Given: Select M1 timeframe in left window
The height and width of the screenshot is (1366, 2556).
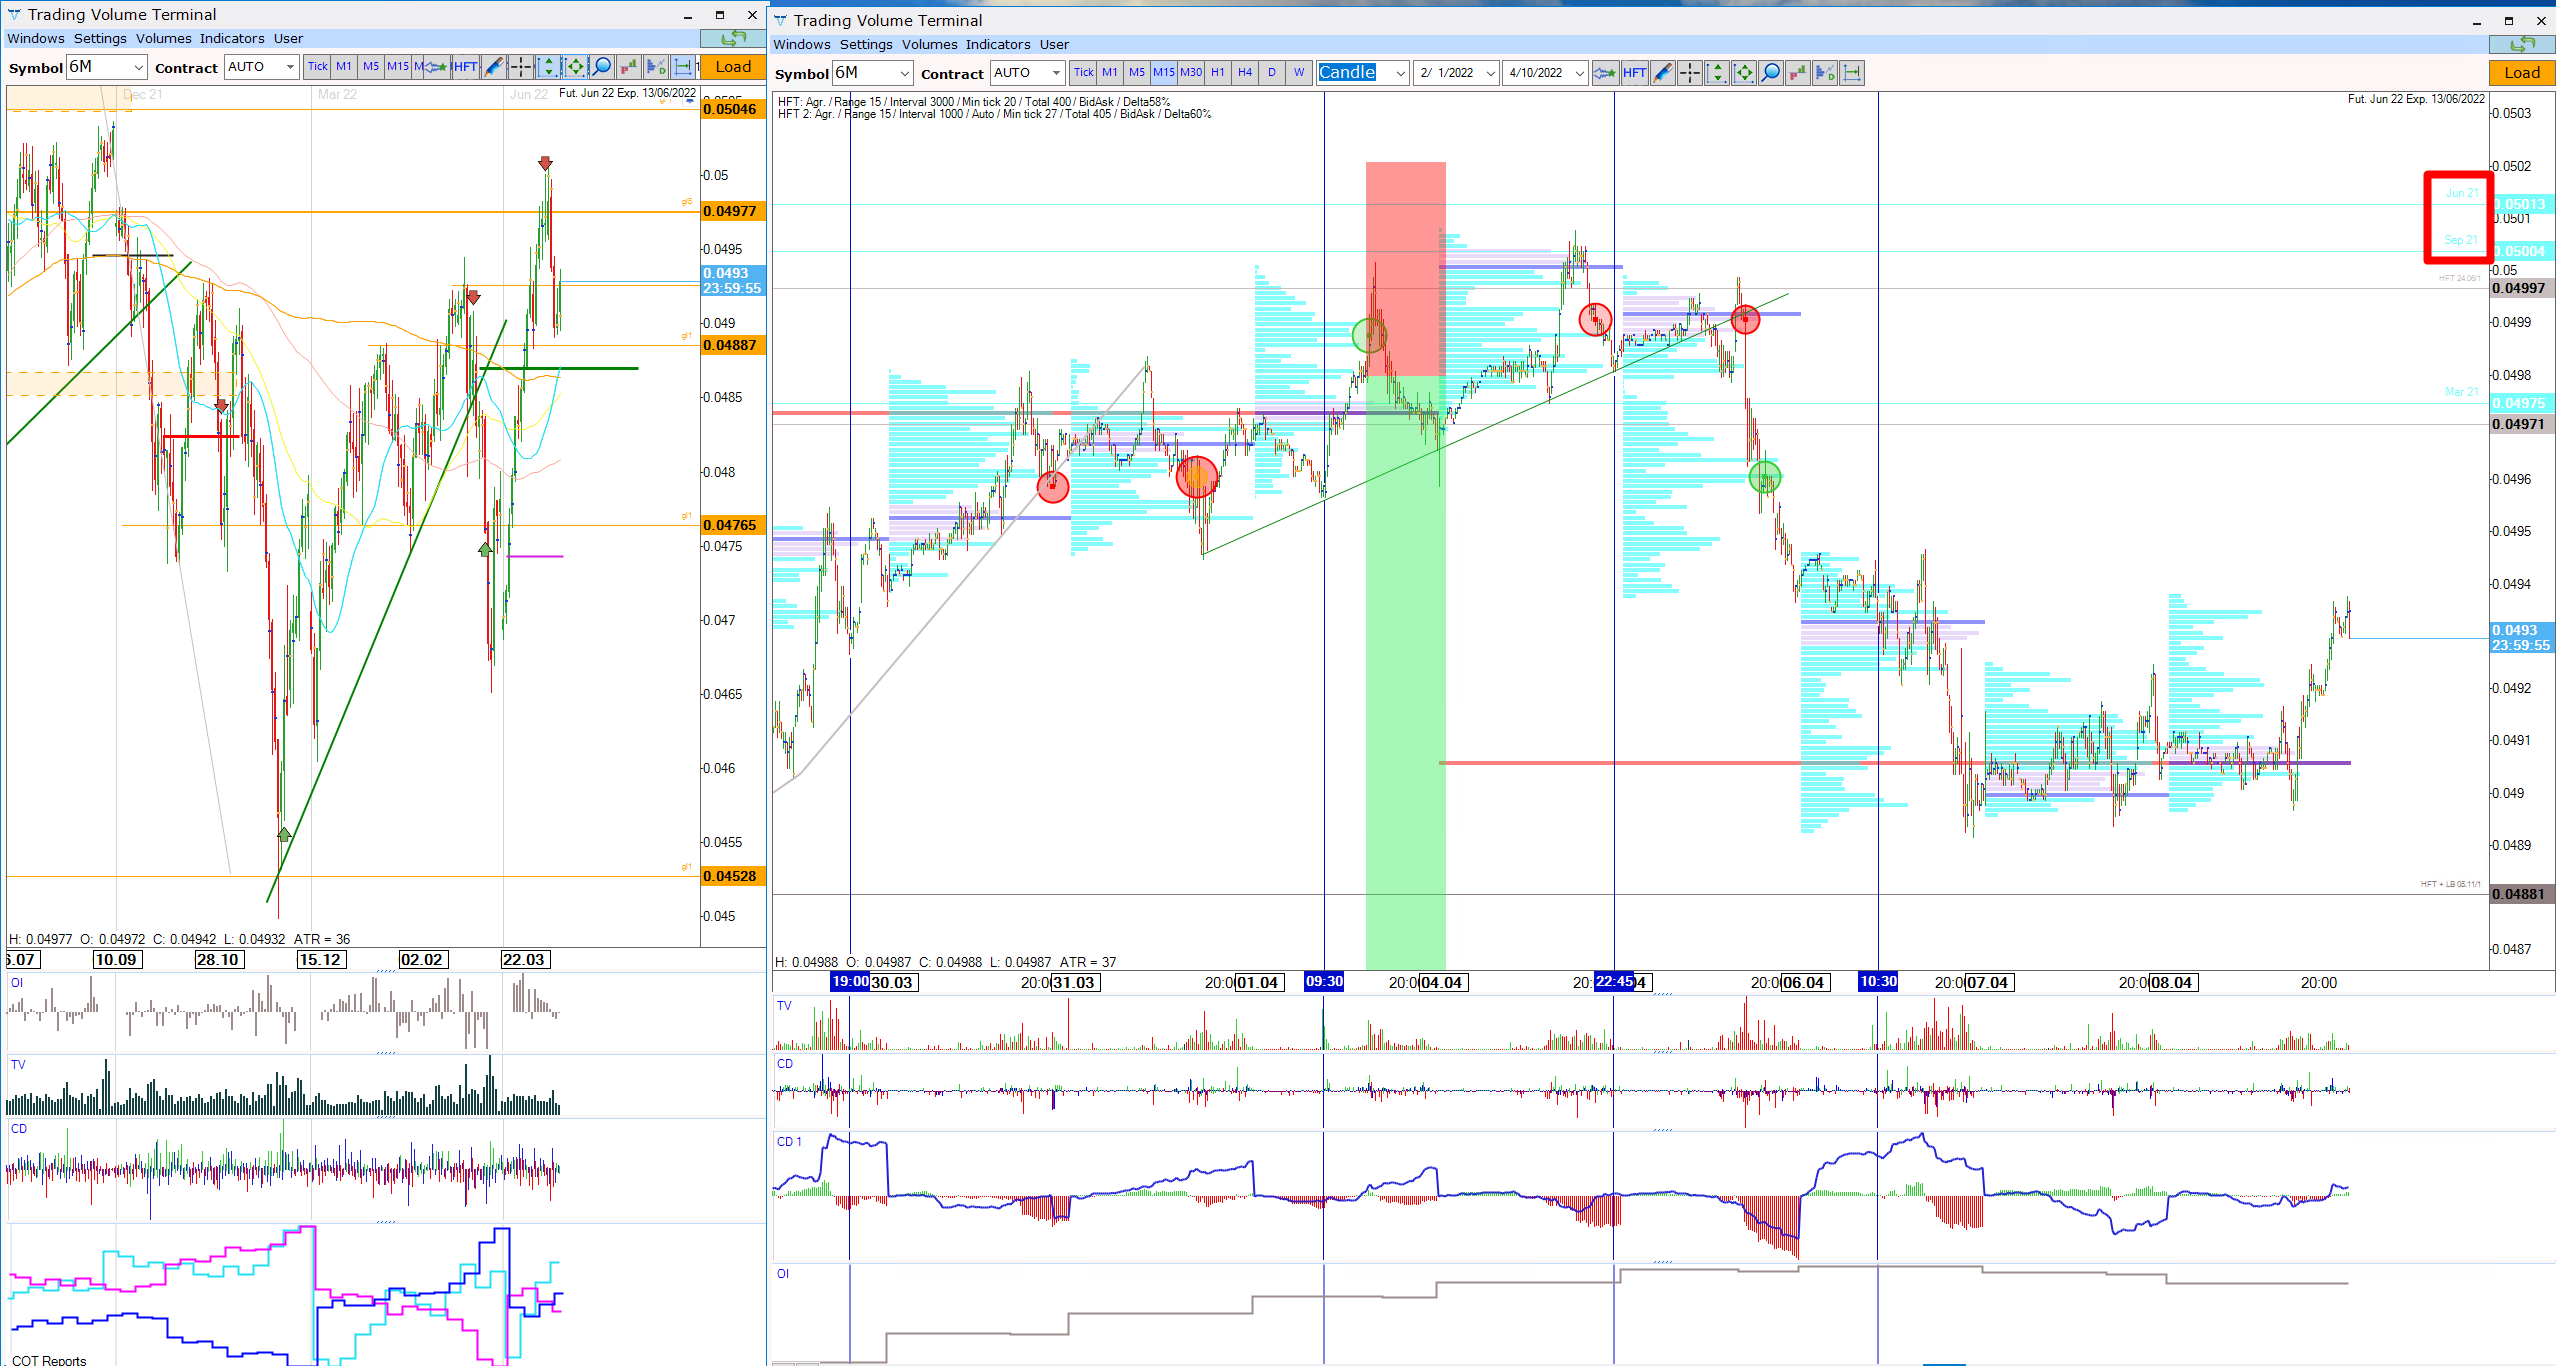Looking at the screenshot, I should (344, 67).
